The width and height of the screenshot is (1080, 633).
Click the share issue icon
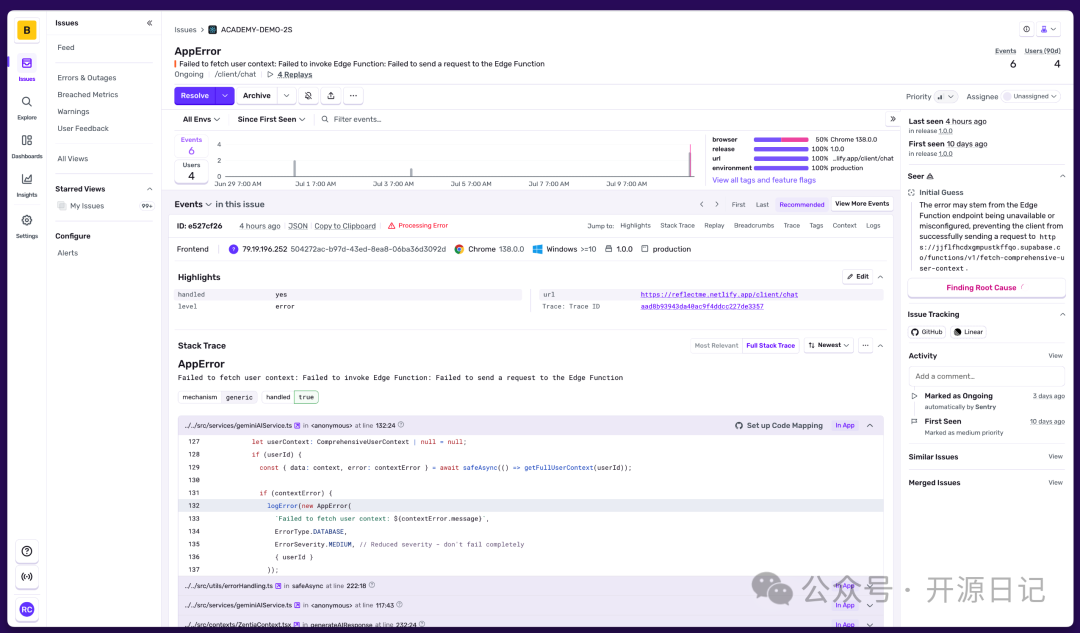point(331,96)
